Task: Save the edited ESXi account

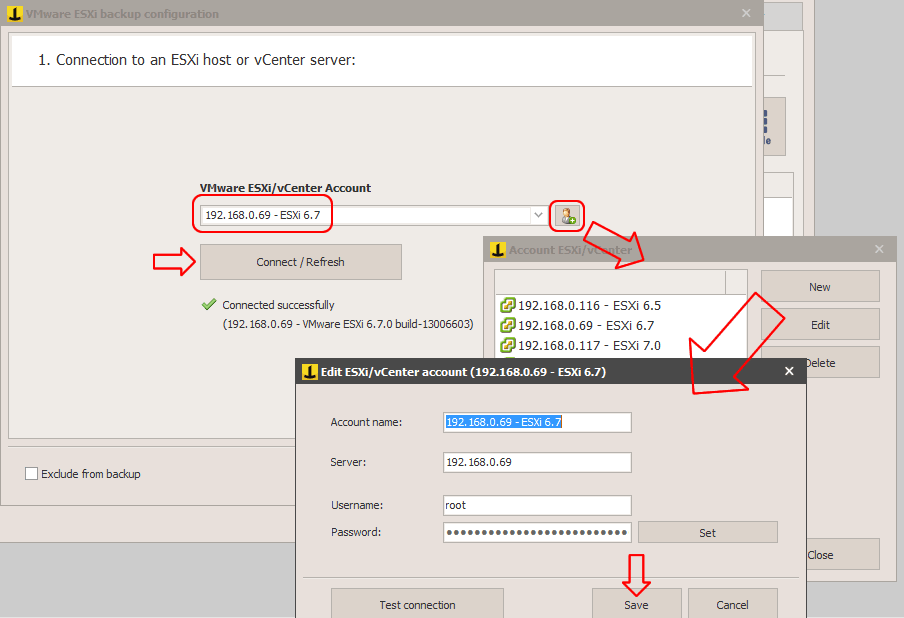Action: [636, 604]
